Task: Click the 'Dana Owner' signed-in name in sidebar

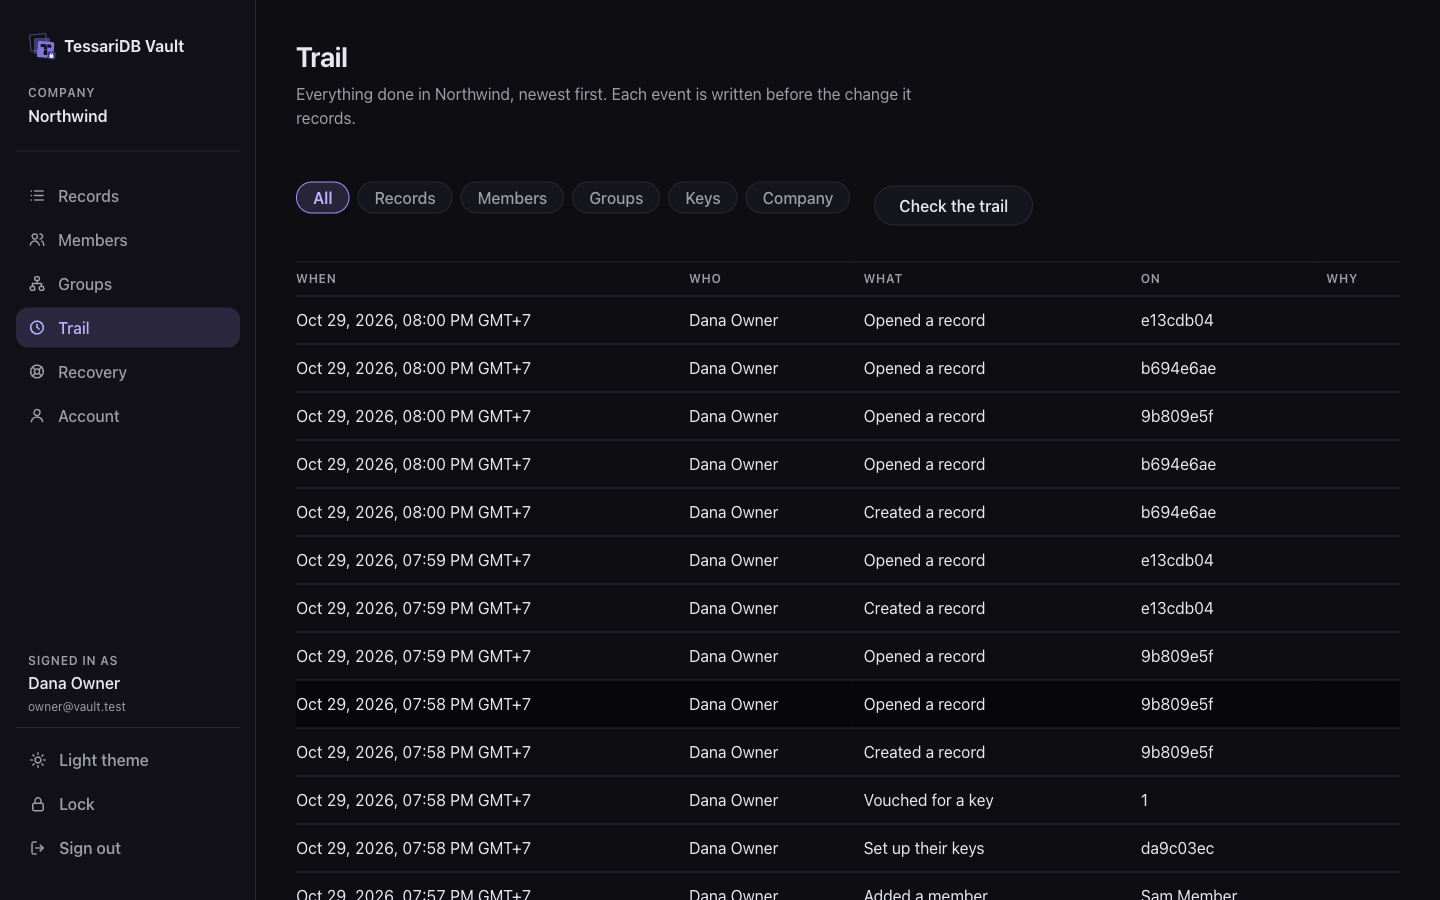Action: tap(74, 683)
